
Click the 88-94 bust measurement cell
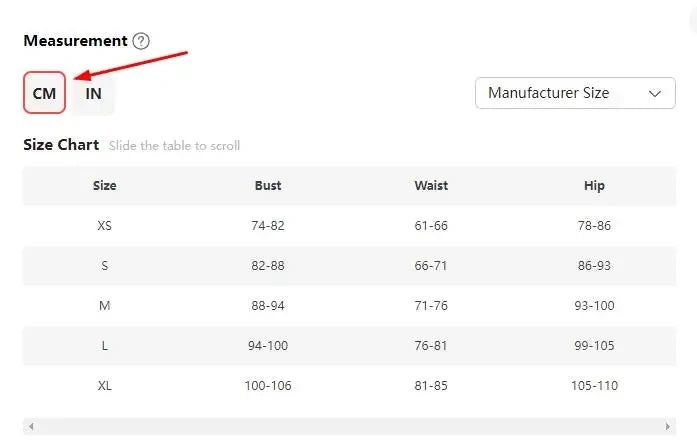tap(268, 305)
